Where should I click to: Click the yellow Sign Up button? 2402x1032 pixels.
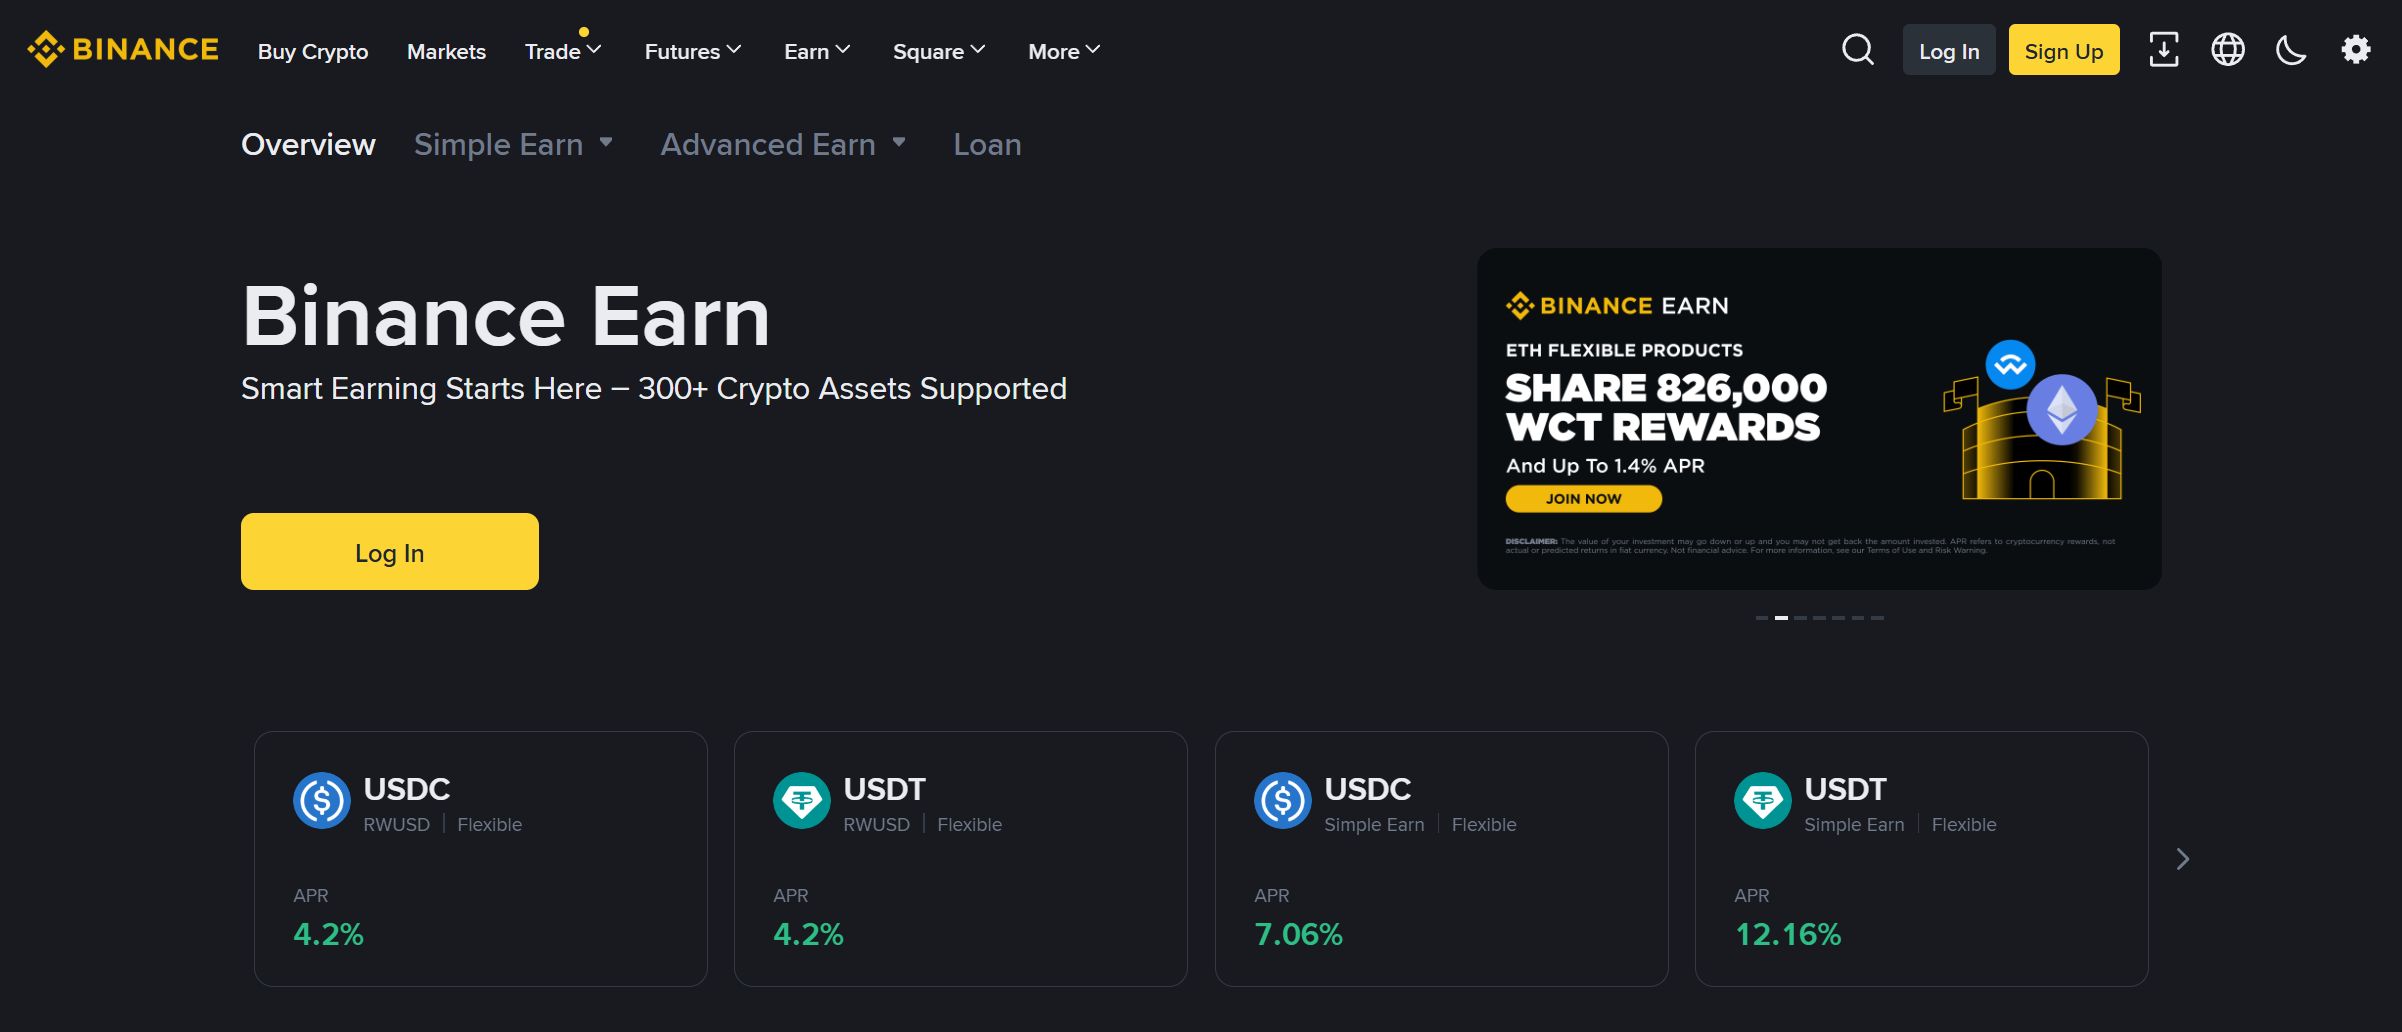click(2063, 50)
